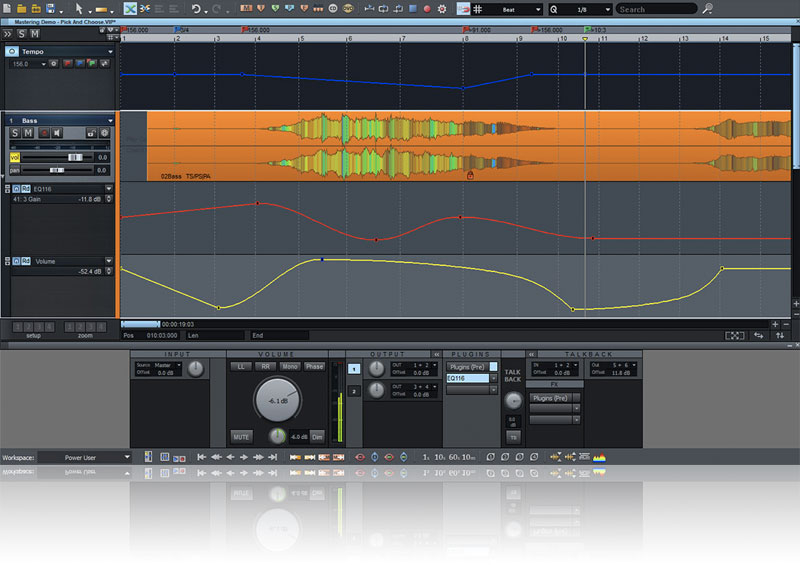The width and height of the screenshot is (800, 565).
Task: Toggle the Phase button
Action: click(315, 366)
